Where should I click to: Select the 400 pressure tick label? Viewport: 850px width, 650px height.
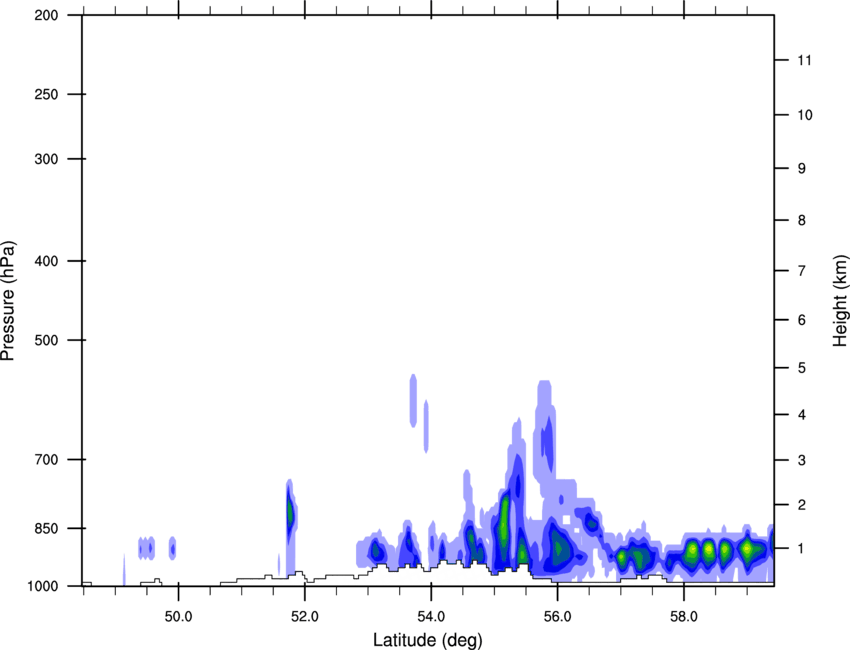pos(46,261)
